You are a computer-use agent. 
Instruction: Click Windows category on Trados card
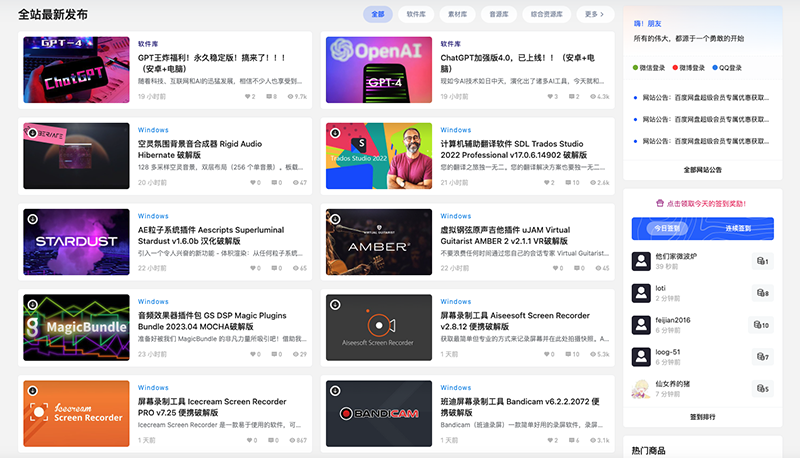click(x=456, y=130)
